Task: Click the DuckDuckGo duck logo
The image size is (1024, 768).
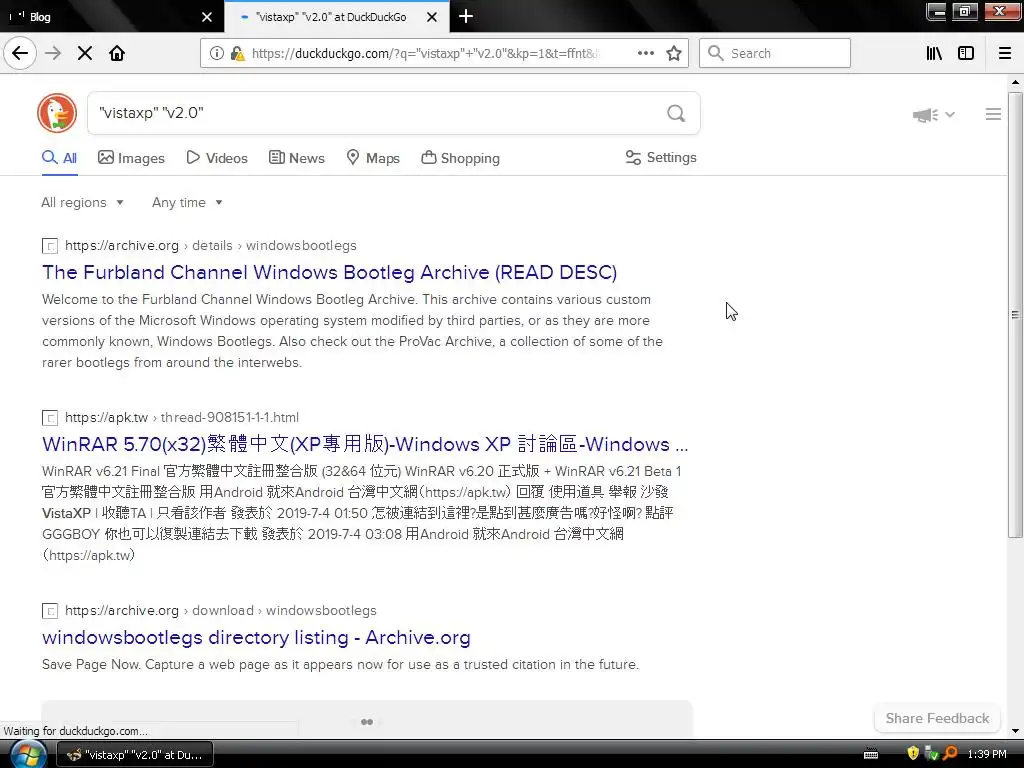Action: [57, 113]
